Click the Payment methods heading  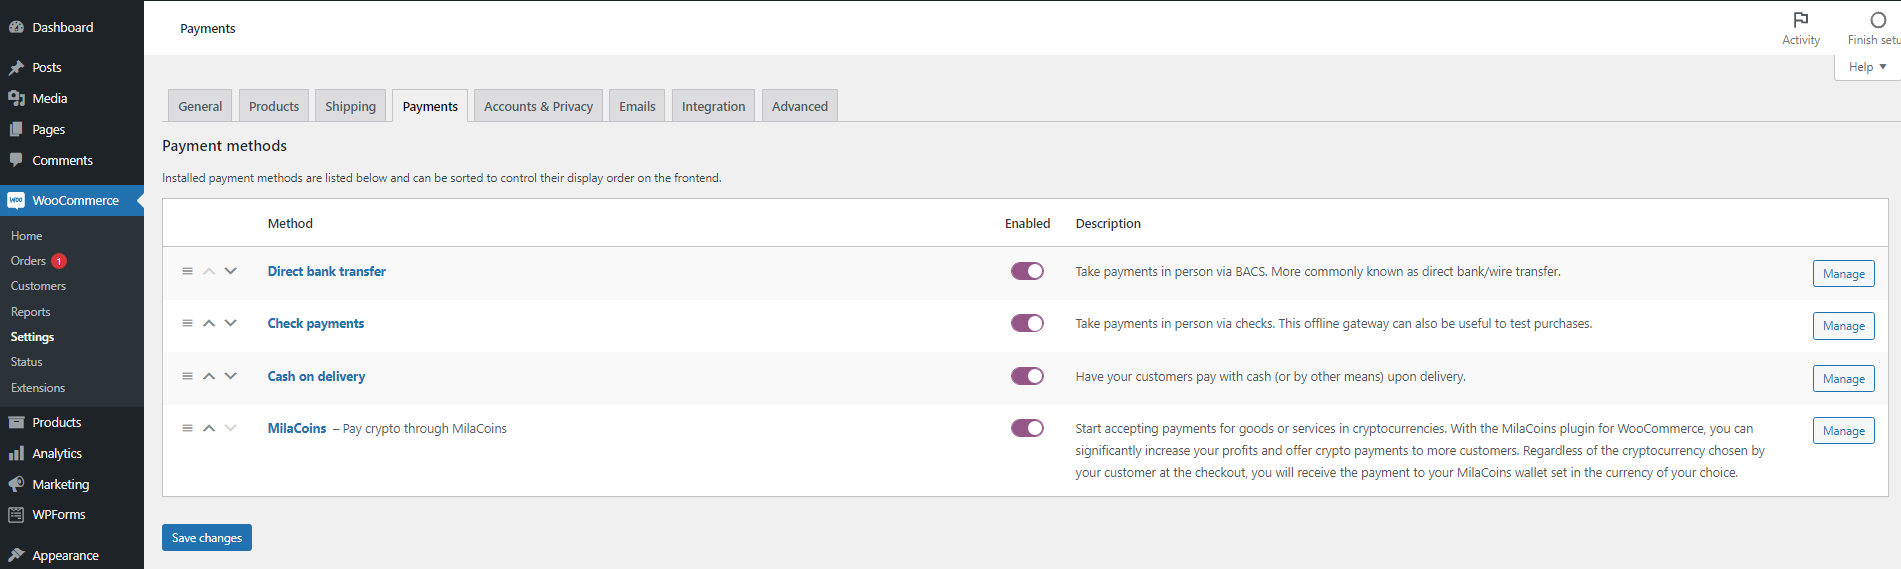click(224, 146)
